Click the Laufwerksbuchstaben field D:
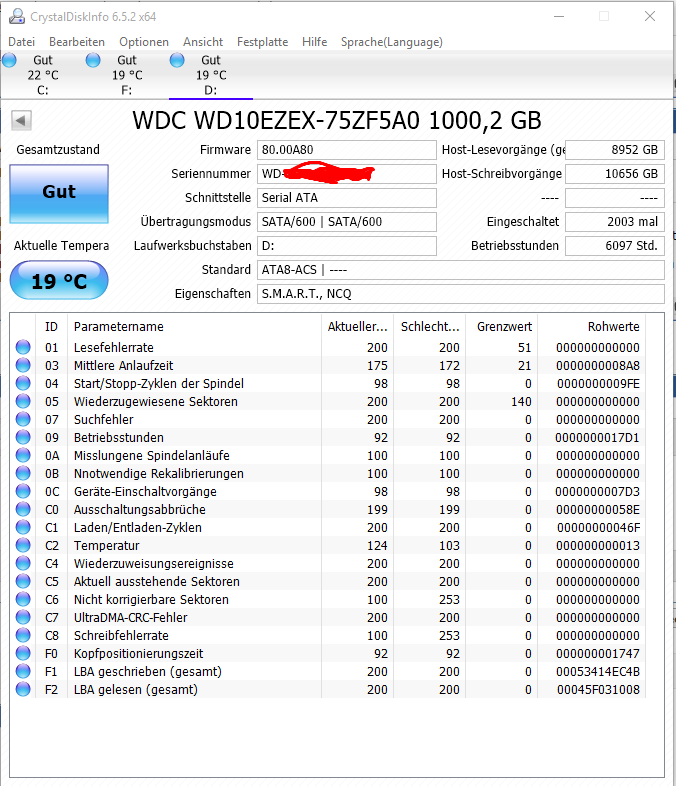 coord(347,246)
